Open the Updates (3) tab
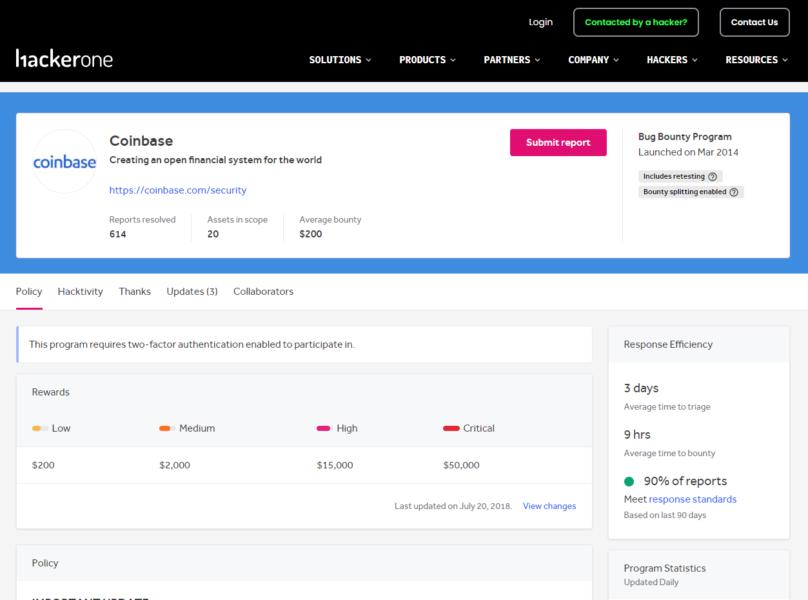The image size is (808, 600). pyautogui.click(x=192, y=291)
